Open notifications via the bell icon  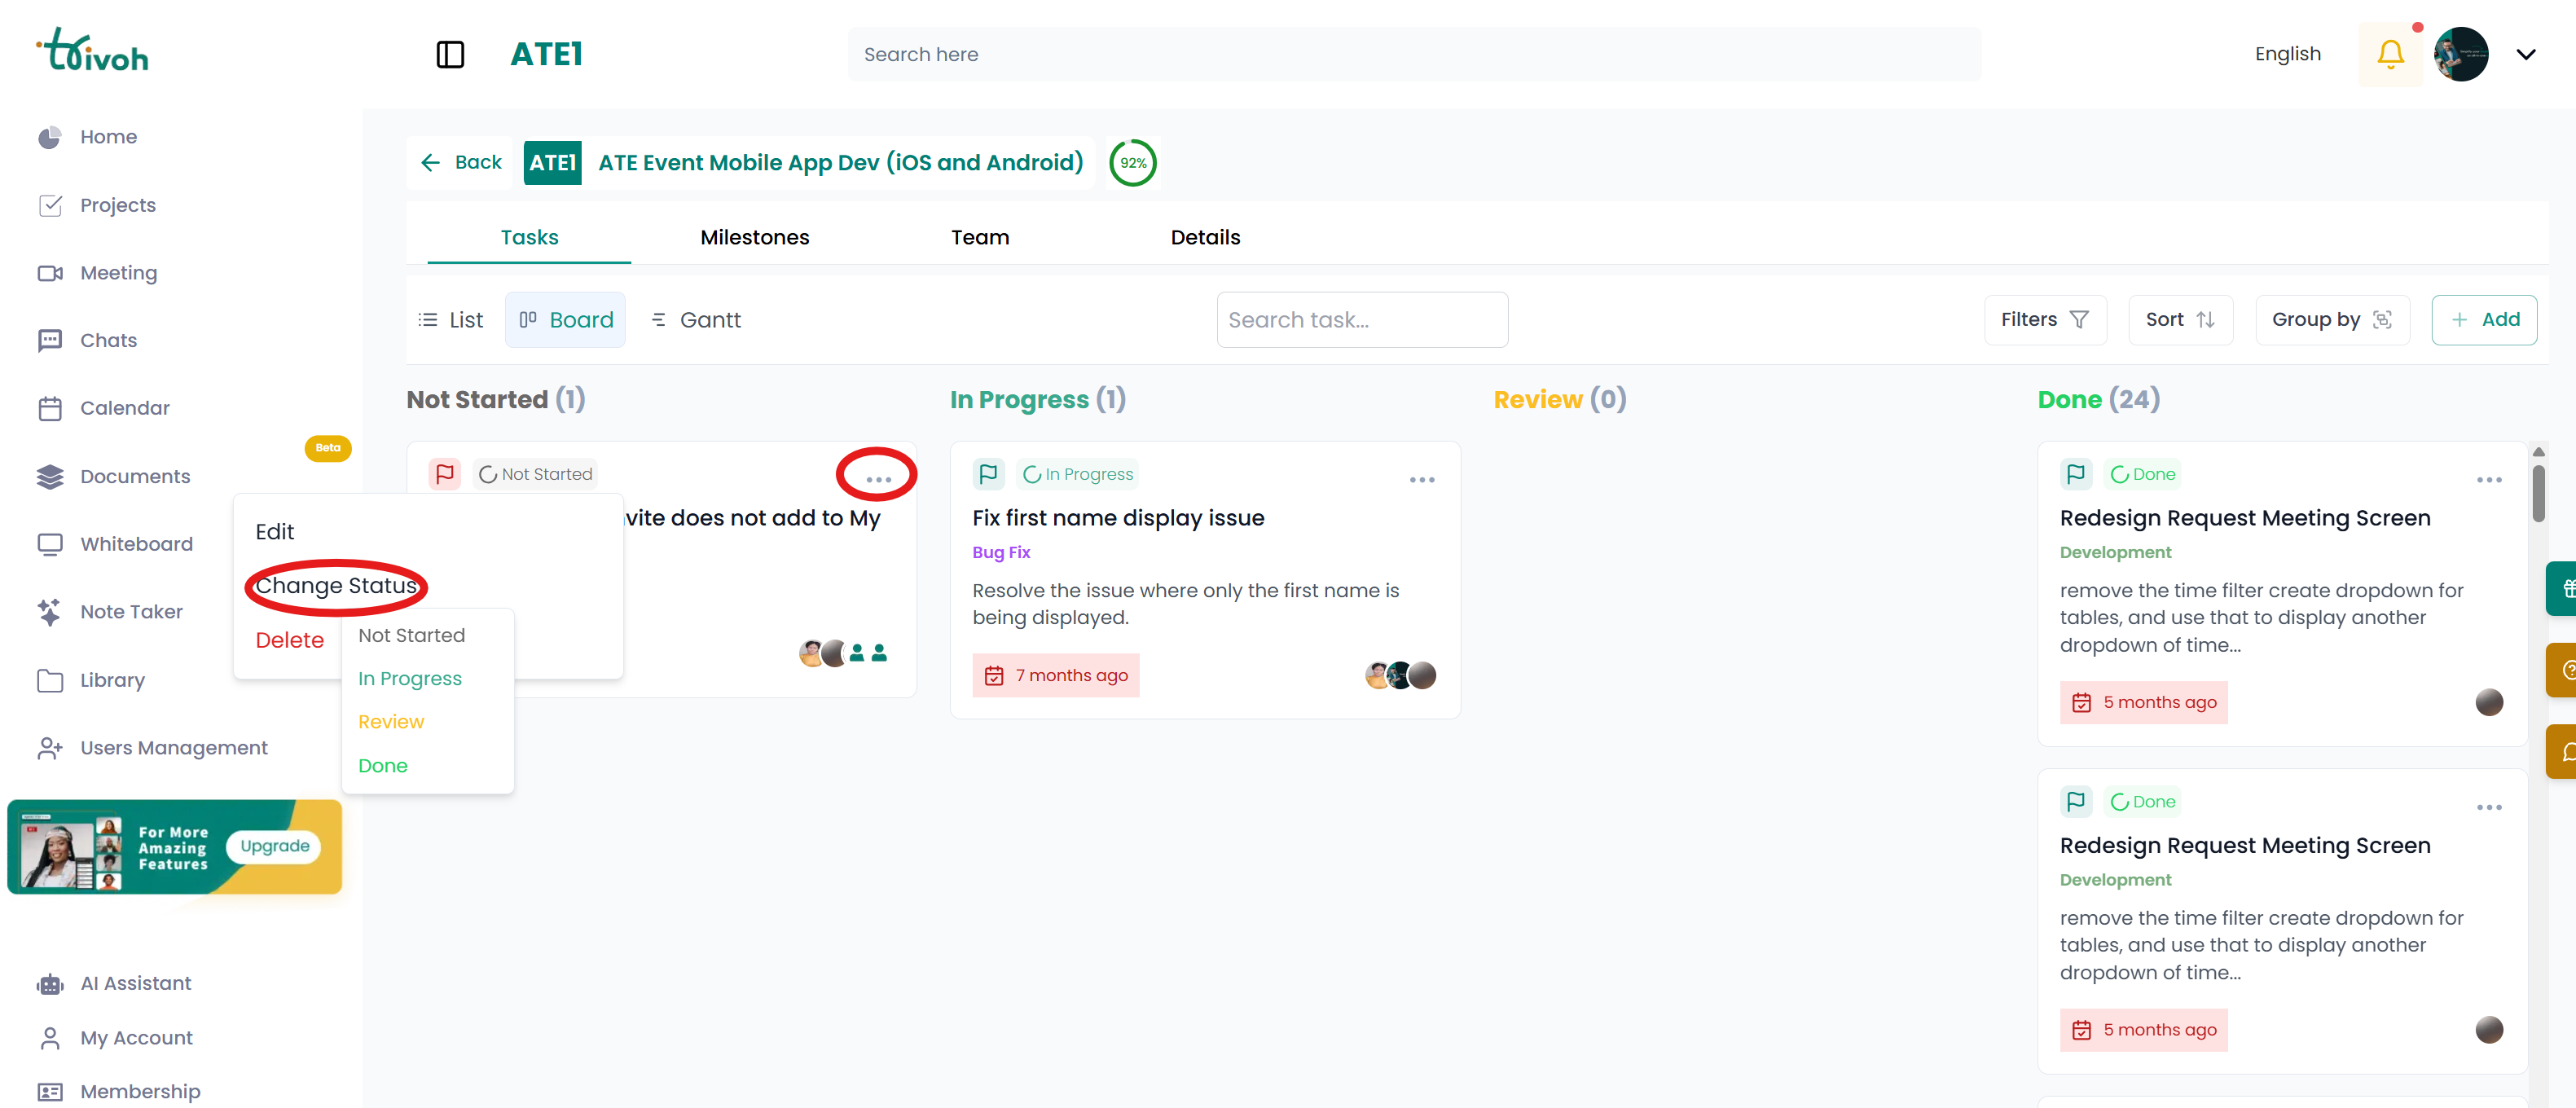click(2390, 54)
